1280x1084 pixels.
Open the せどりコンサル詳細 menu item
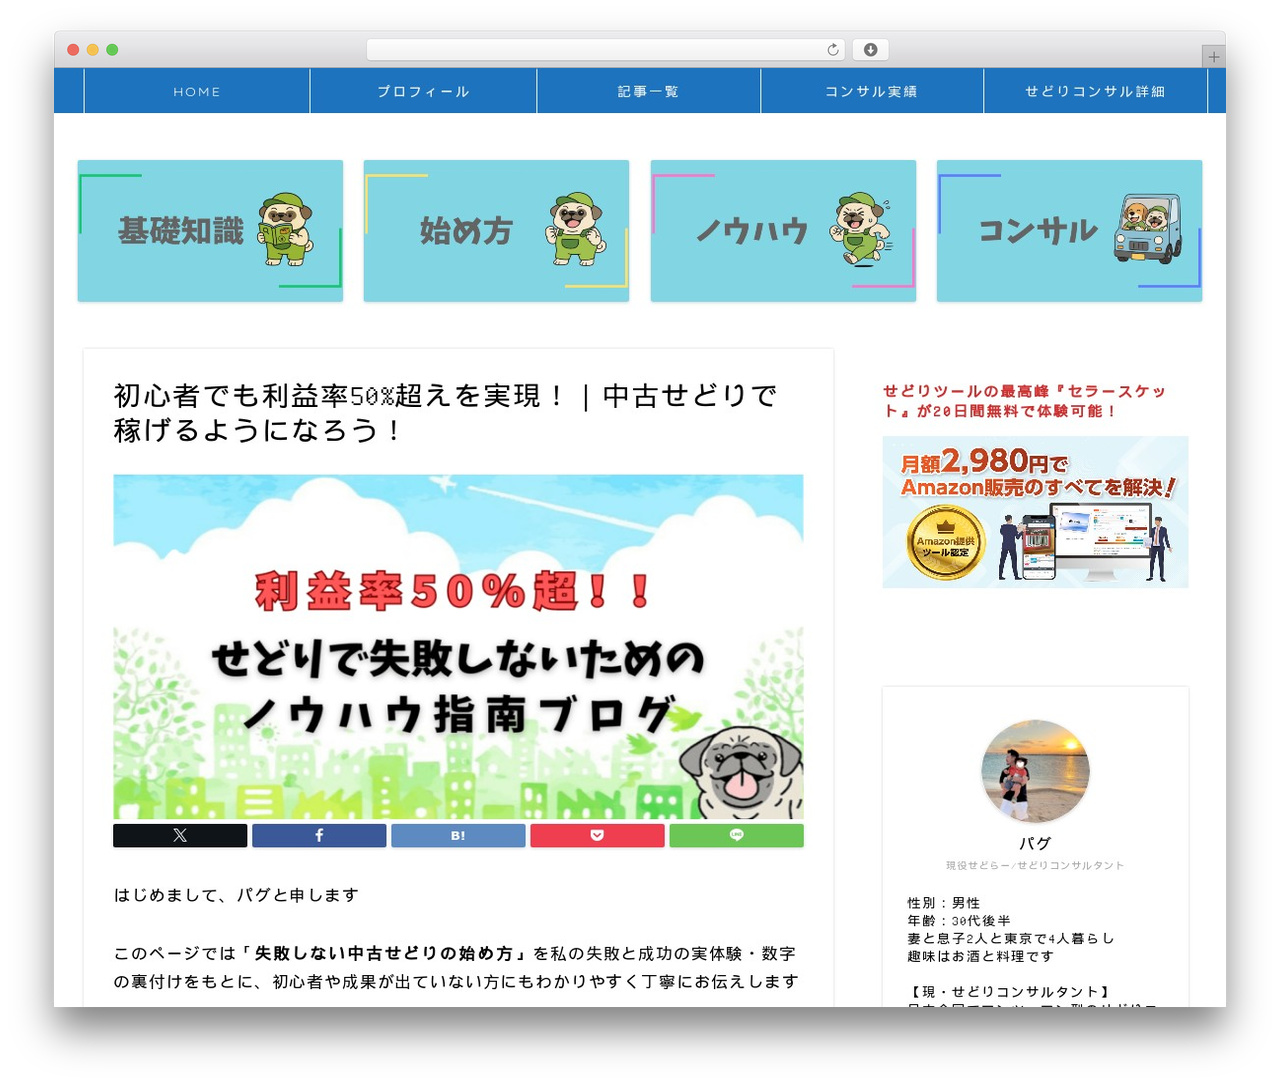pos(1095,91)
